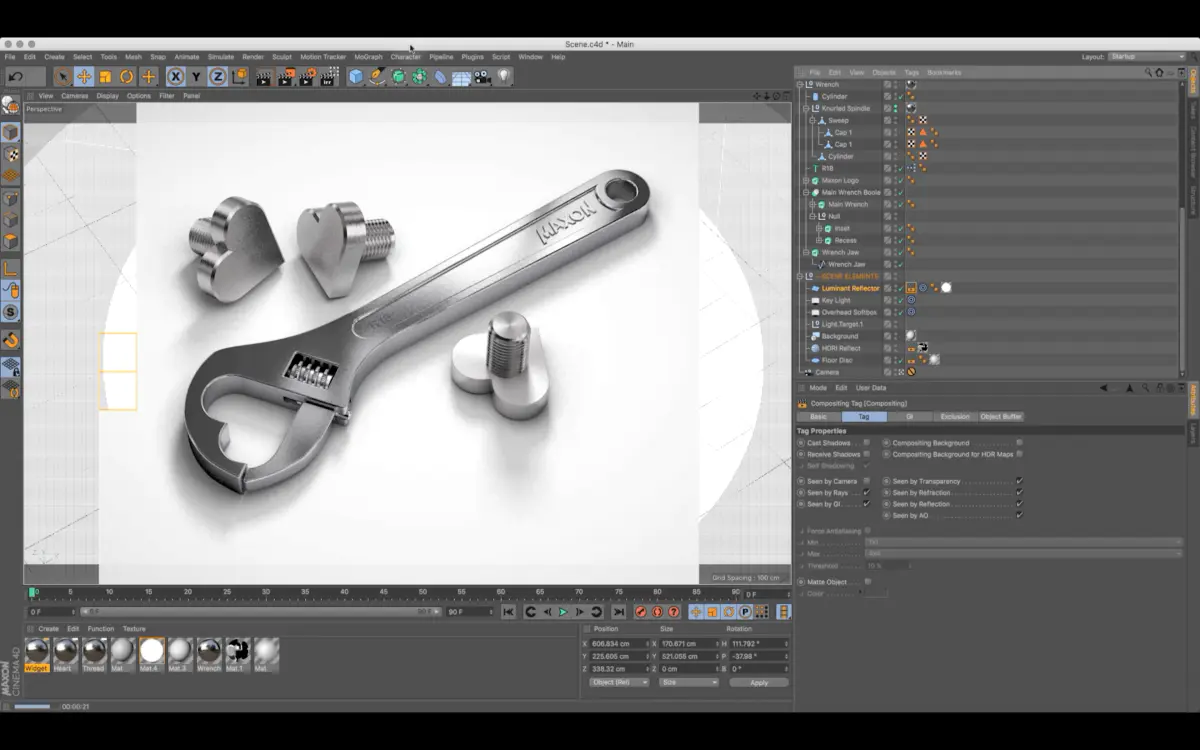Toggle the Receive Shadows checkbox
Screen dimensions: 1200x750
(866, 454)
